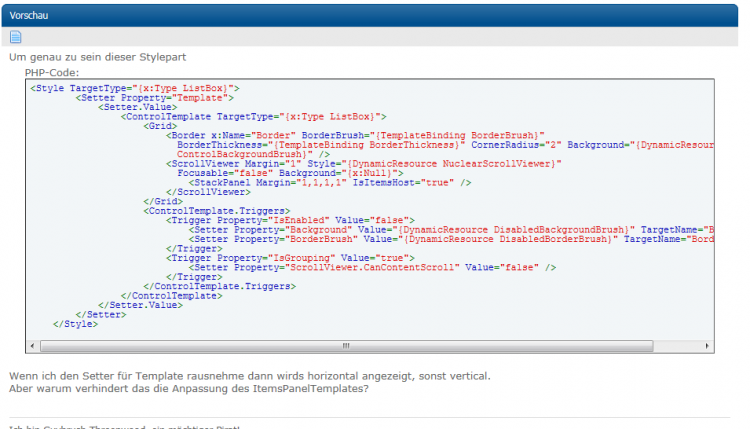Click the closing </Style> line
The image size is (750, 429).
(76, 324)
